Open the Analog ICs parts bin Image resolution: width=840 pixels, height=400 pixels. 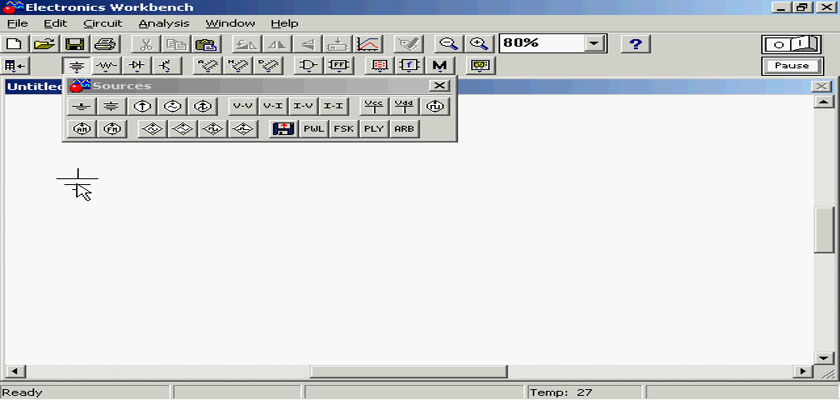(x=207, y=65)
